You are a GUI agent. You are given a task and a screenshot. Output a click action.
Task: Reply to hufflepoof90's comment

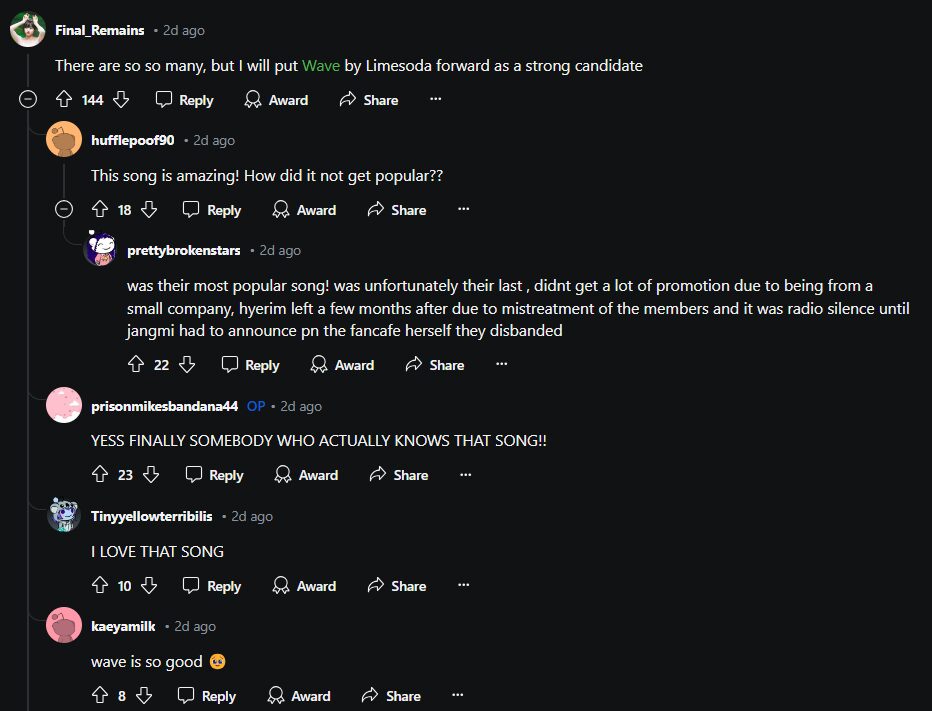pos(211,210)
